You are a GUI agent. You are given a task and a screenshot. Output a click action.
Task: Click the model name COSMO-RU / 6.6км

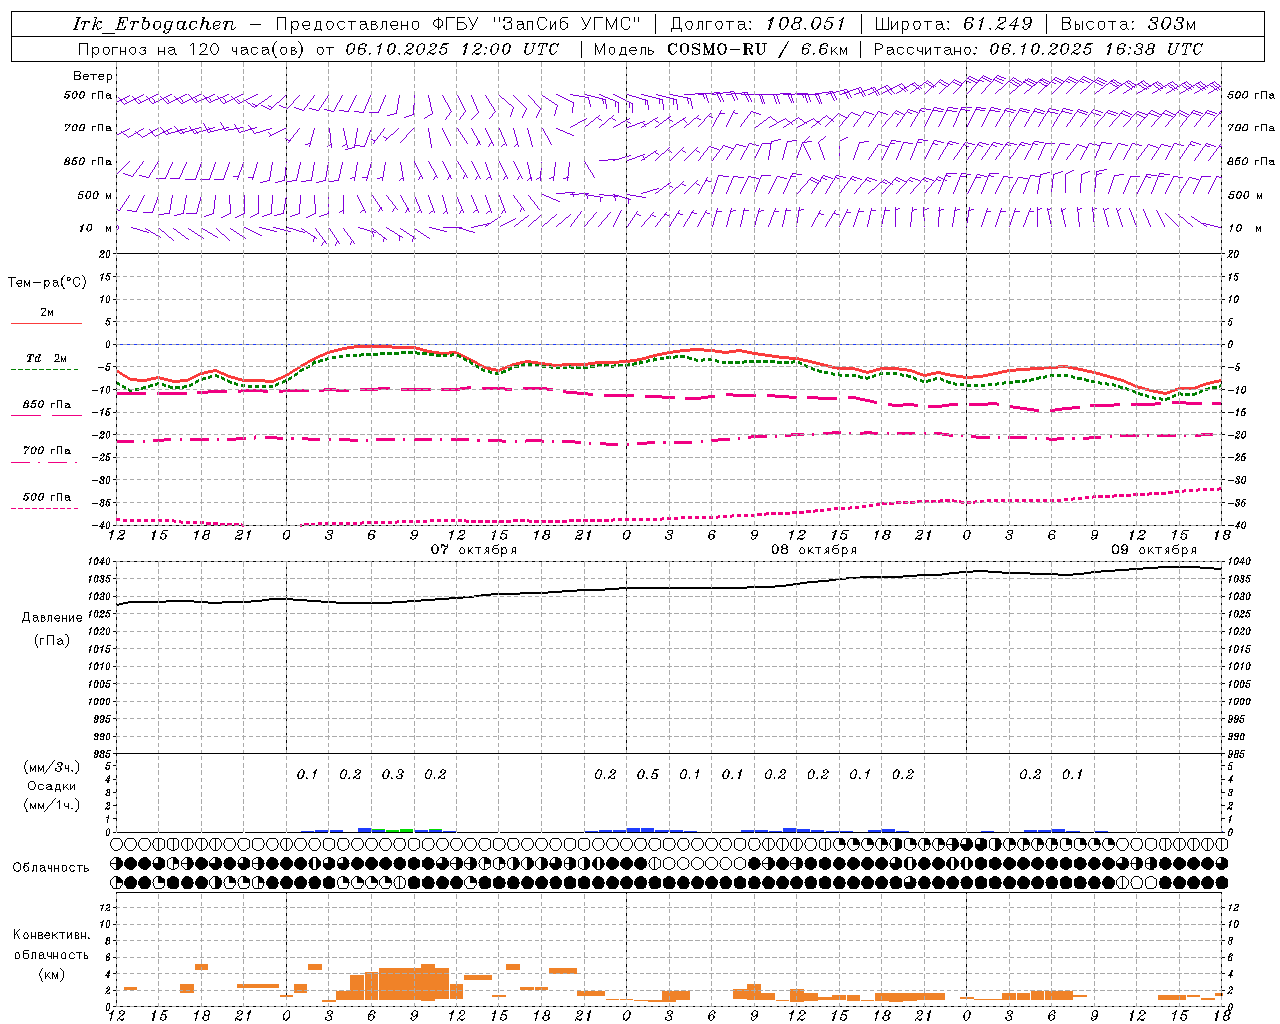point(758,49)
